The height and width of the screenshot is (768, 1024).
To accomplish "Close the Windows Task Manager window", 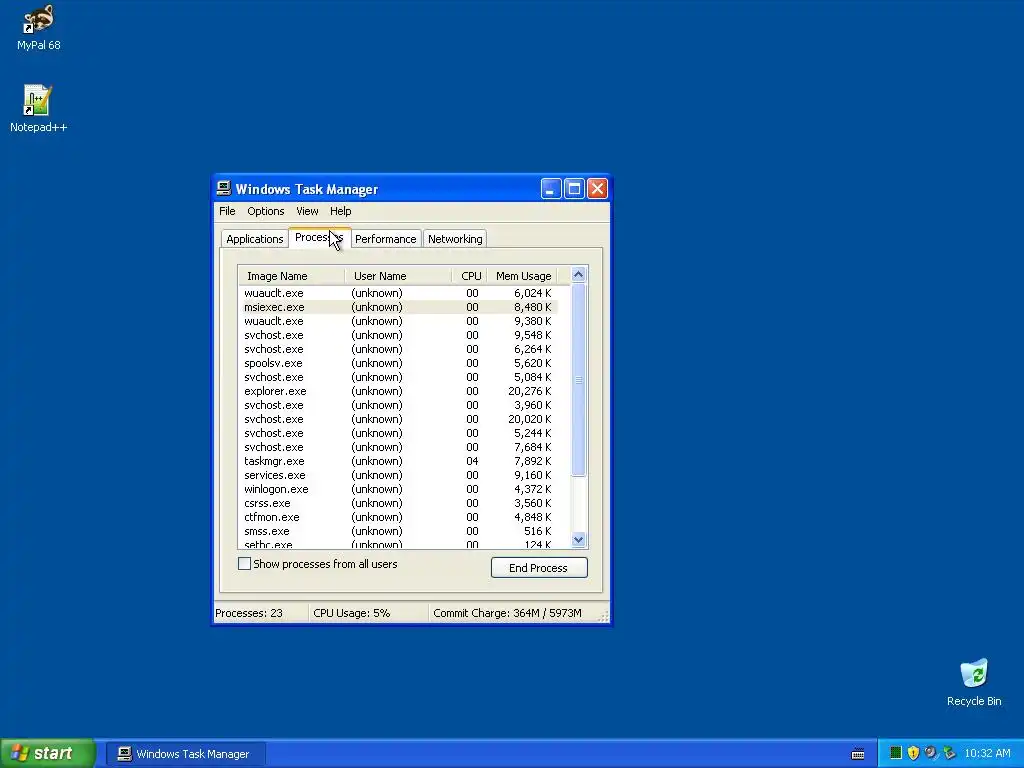I will pyautogui.click(x=597, y=189).
